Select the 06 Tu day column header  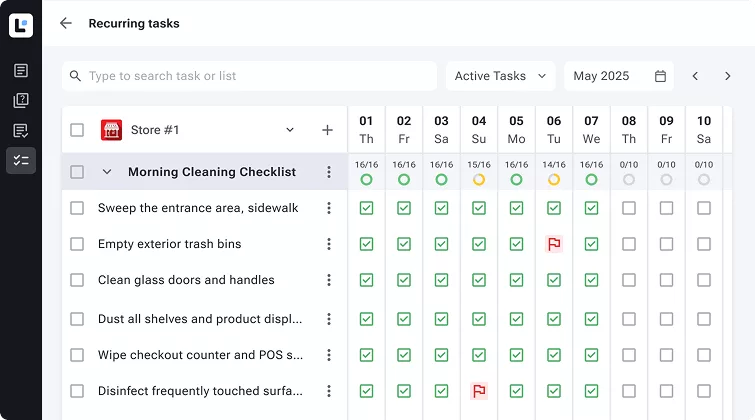tap(554, 130)
